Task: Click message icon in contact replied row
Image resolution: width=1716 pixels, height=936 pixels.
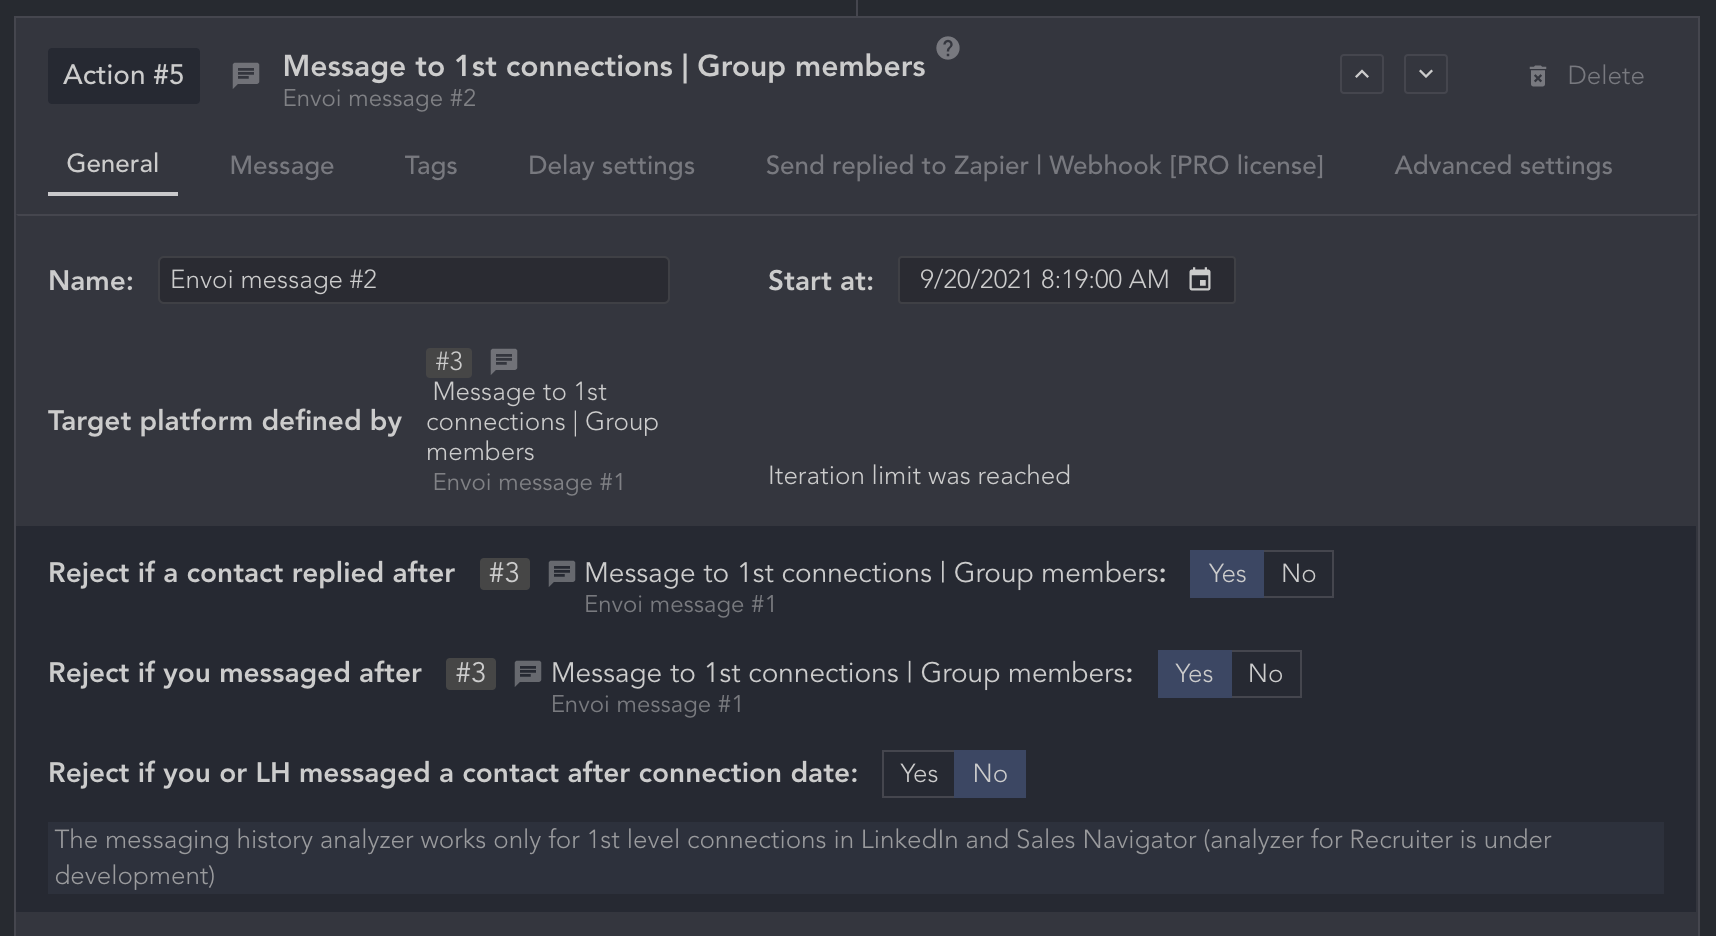Action: pyautogui.click(x=562, y=573)
